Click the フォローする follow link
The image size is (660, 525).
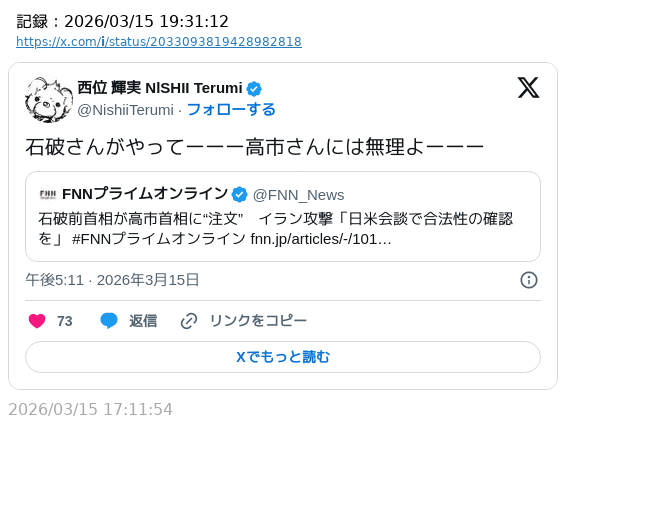coord(231,109)
